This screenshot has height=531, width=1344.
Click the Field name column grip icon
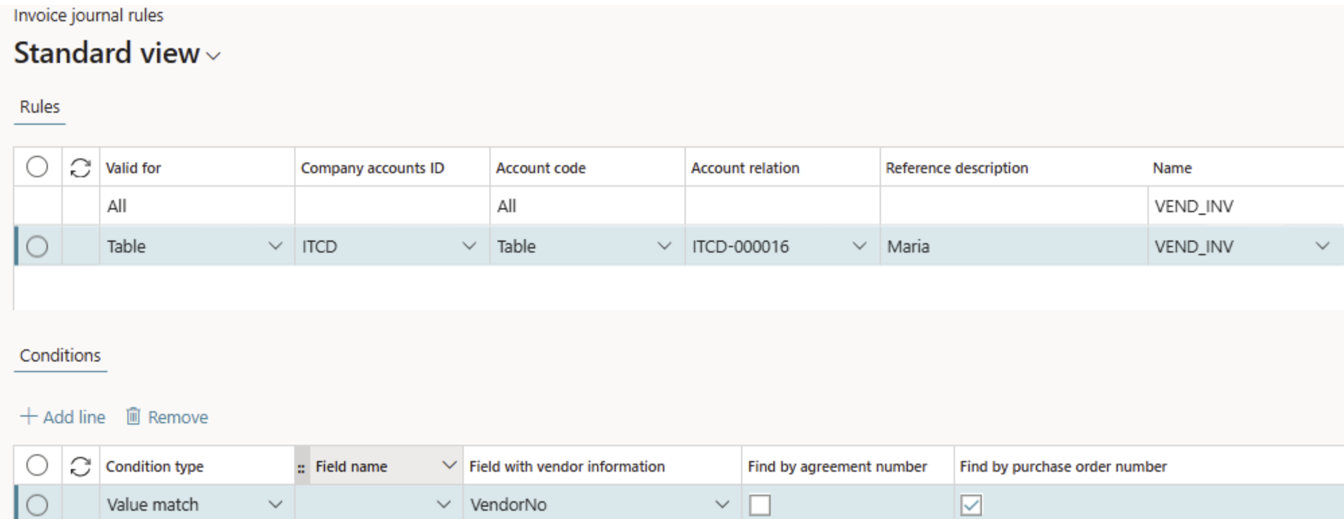point(302,467)
